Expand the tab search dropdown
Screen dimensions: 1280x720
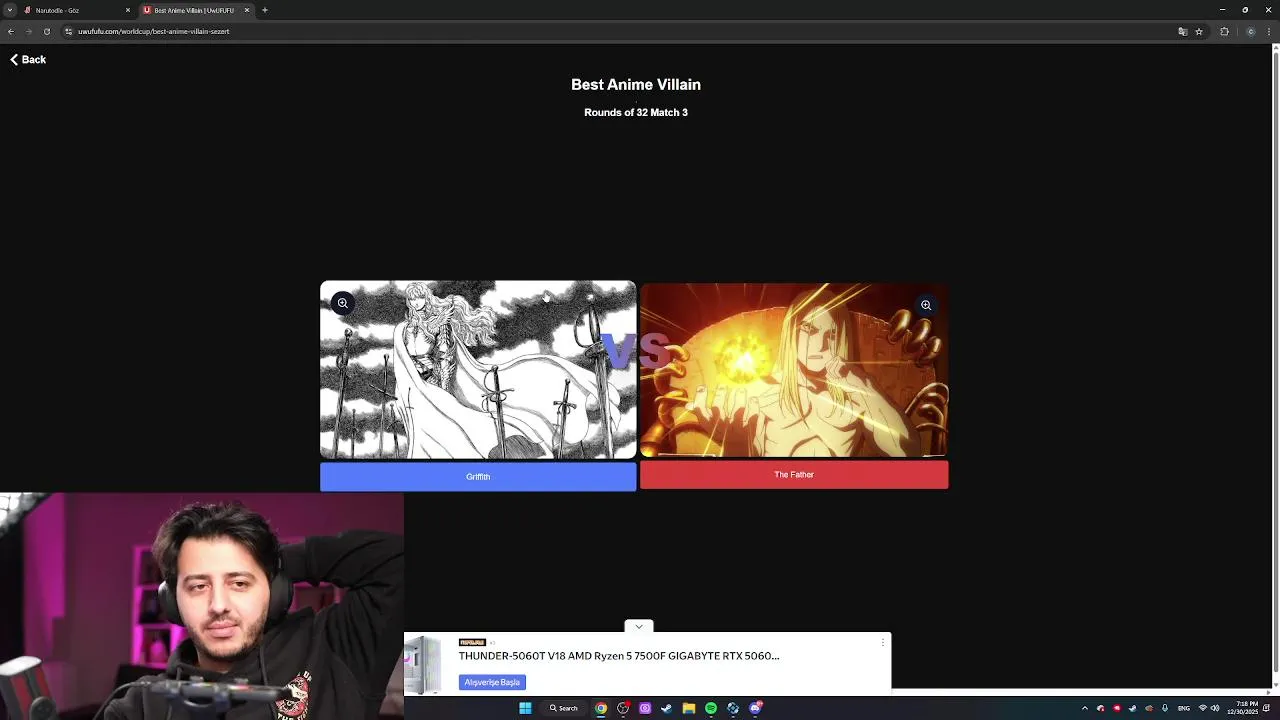coord(9,10)
